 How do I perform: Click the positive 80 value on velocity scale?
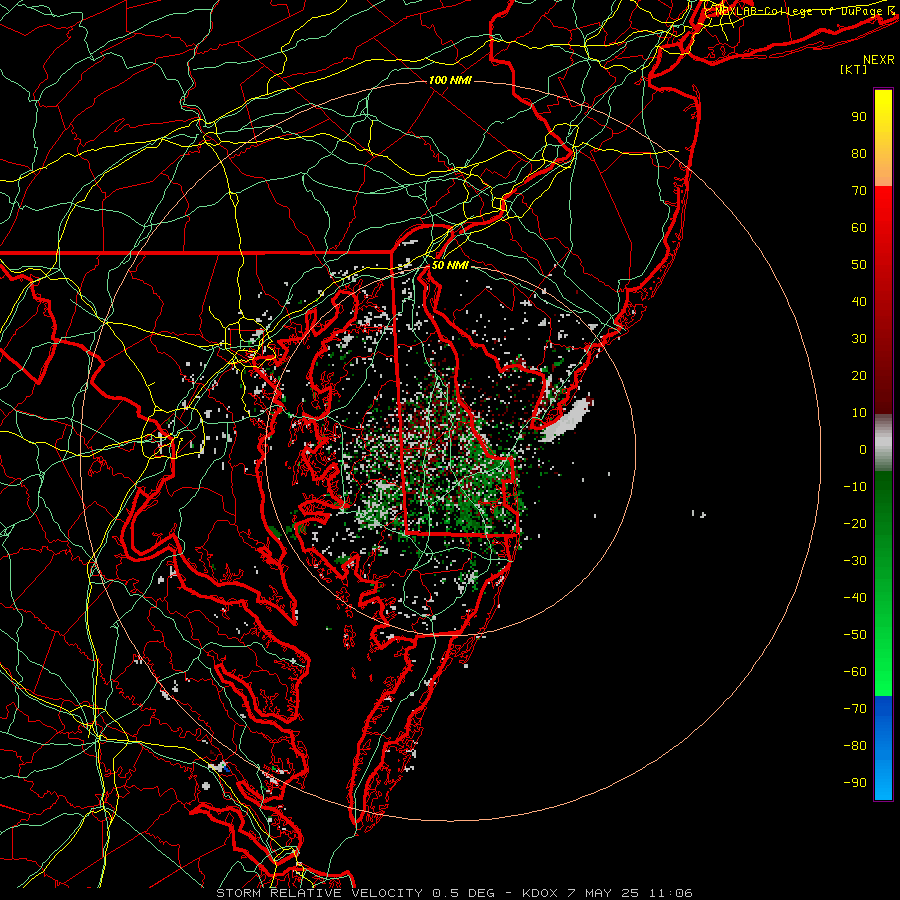859,154
